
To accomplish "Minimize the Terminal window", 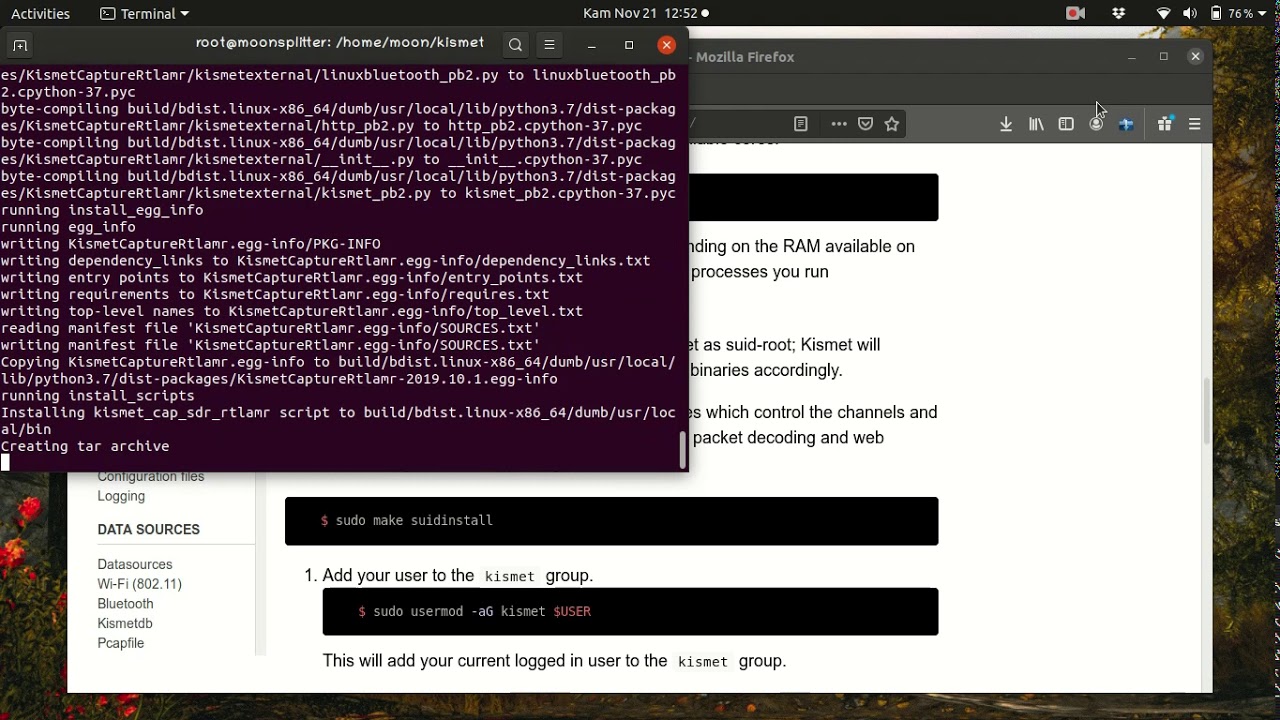I will pos(592,45).
